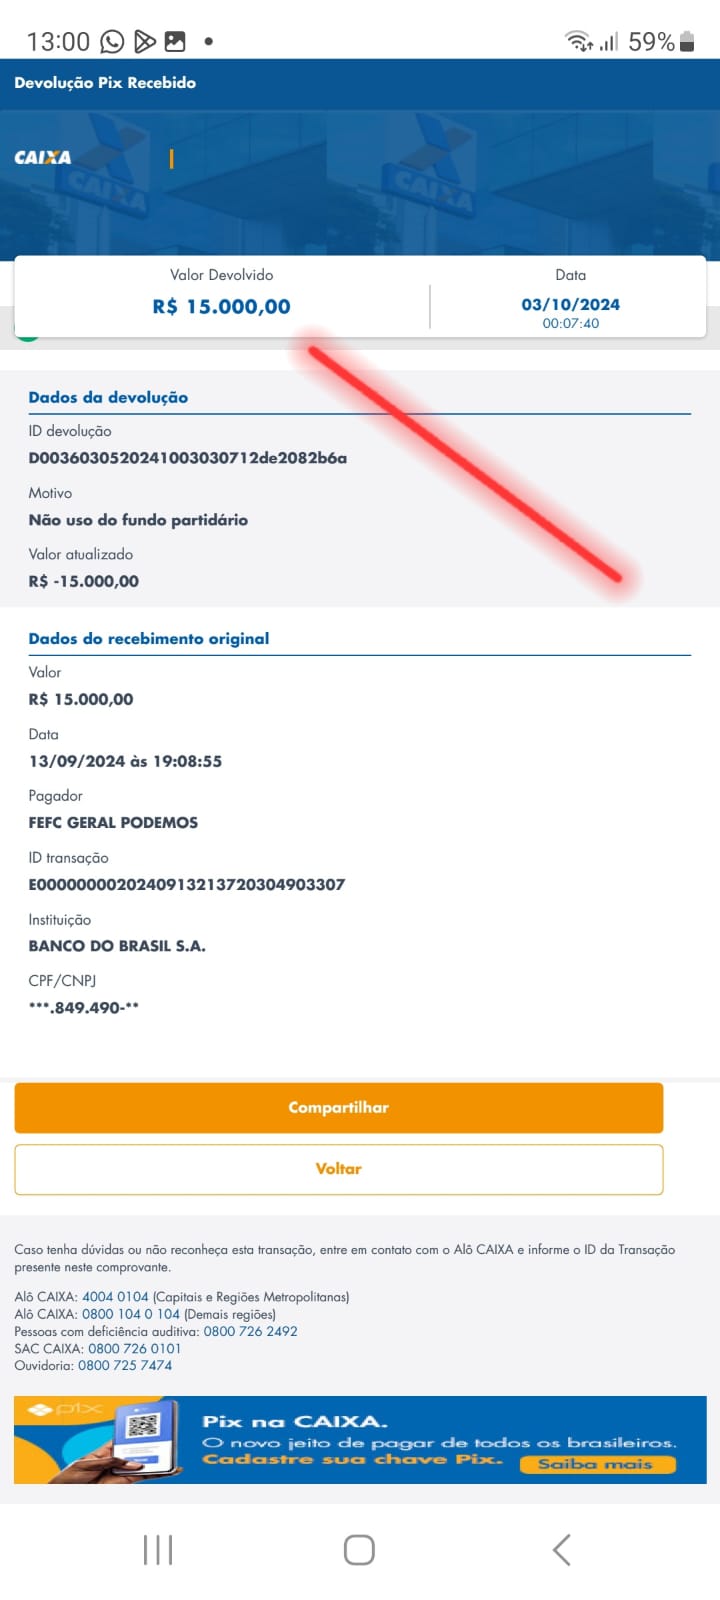Tap SAC CAIXA 0800 726 0101 link
Screen dimensions: 720x1600
pyautogui.click(x=134, y=1348)
